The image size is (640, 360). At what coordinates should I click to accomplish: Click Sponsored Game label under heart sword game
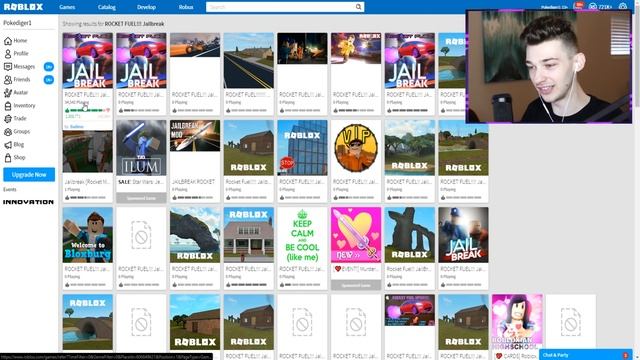click(356, 285)
